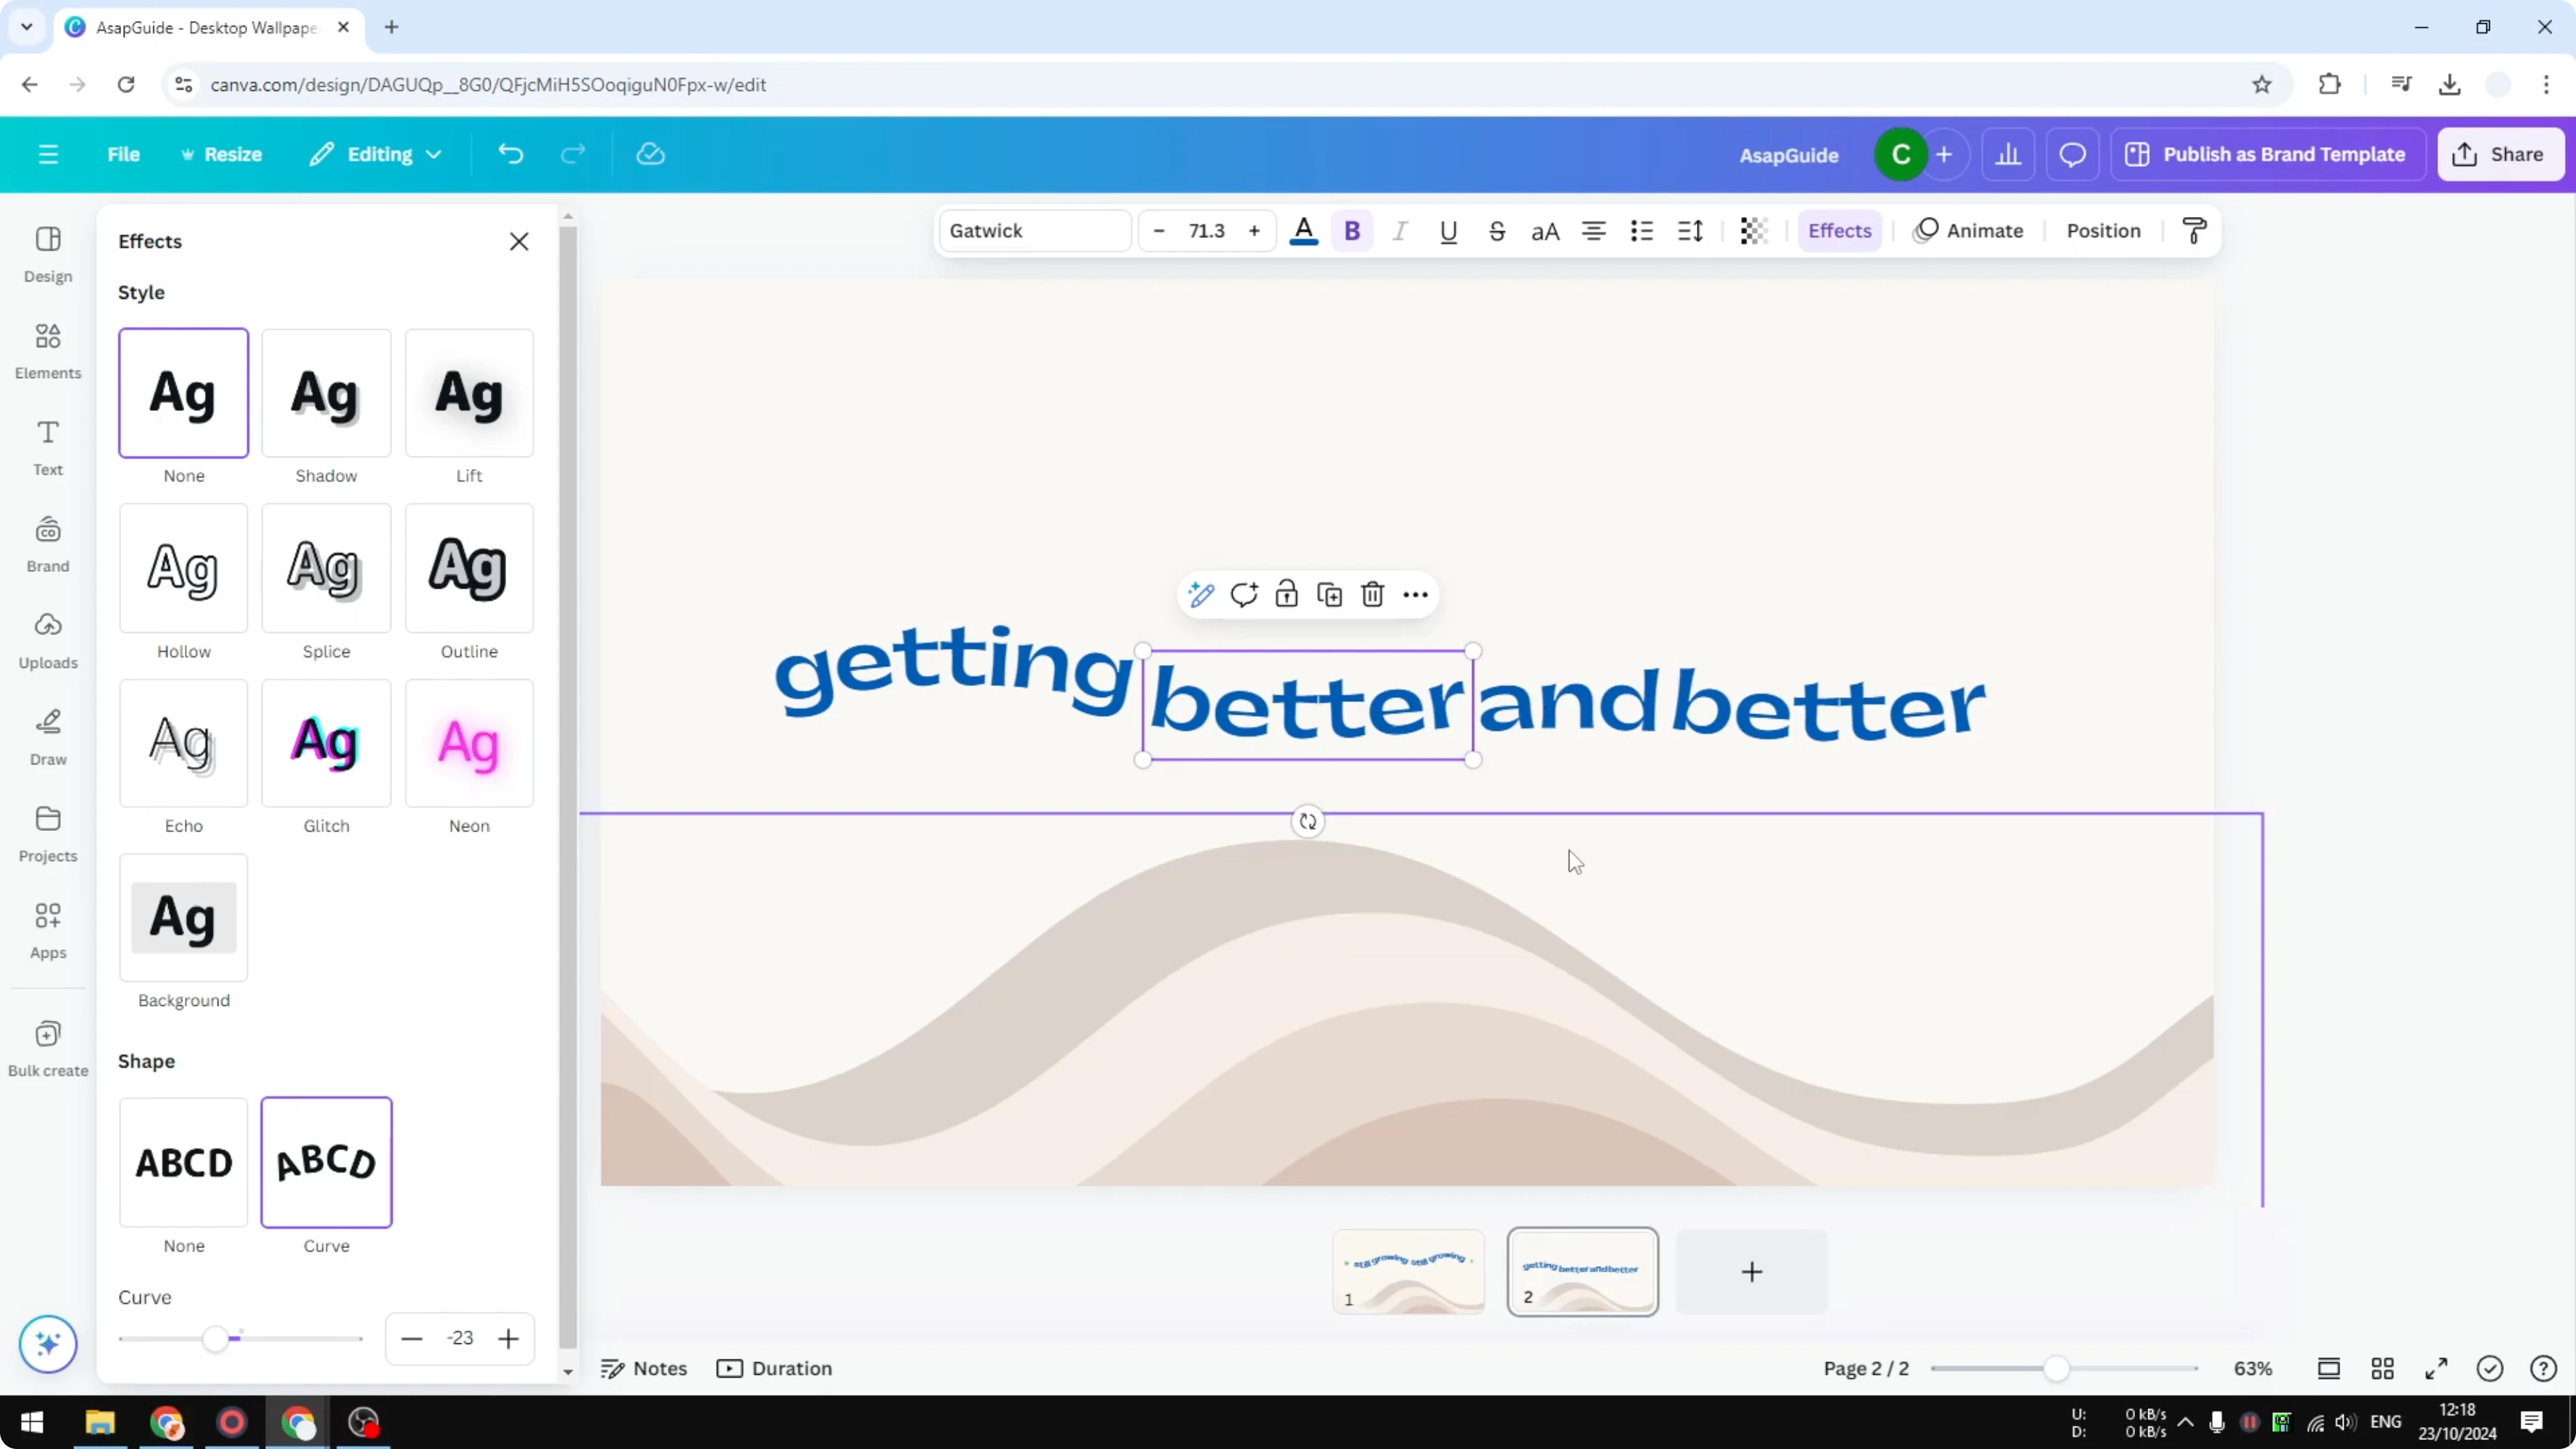Toggle strikethrough formatting
The height and width of the screenshot is (1449, 2576).
point(1497,230)
